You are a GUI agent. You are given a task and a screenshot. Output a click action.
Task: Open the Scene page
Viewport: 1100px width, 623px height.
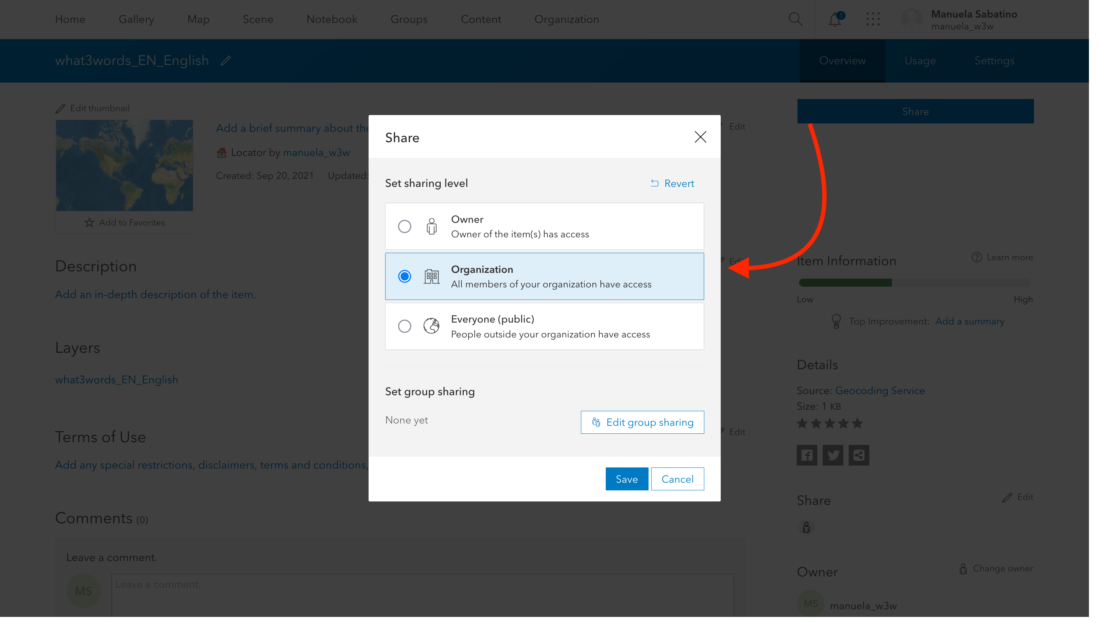click(260, 20)
